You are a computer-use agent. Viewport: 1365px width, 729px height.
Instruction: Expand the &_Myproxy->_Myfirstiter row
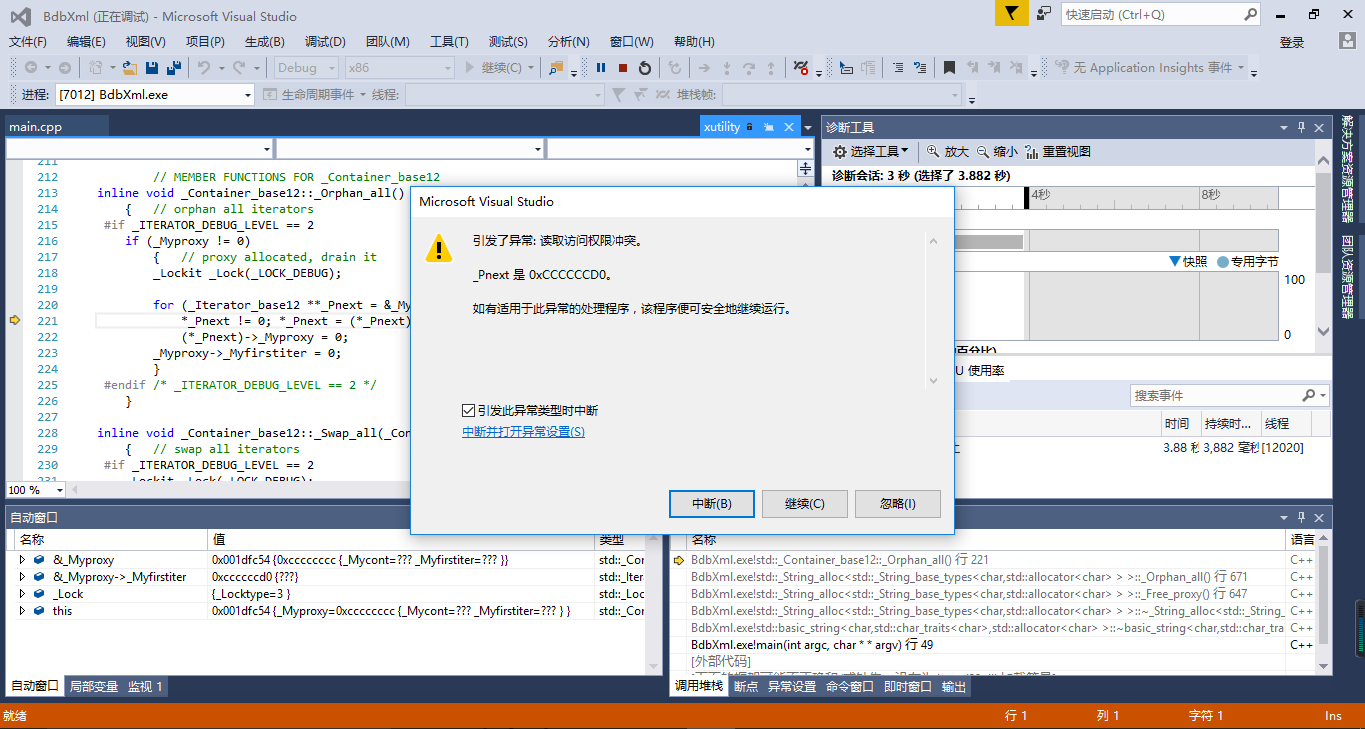pos(22,578)
